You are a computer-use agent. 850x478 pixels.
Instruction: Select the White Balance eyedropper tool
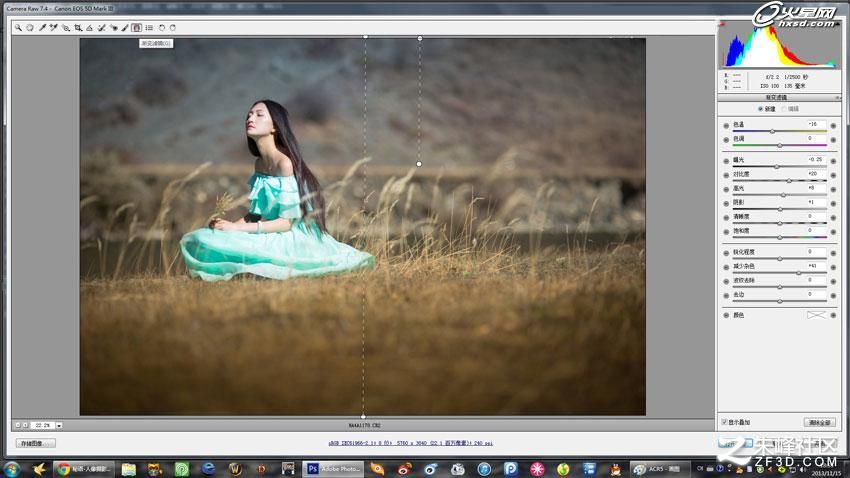point(42,28)
